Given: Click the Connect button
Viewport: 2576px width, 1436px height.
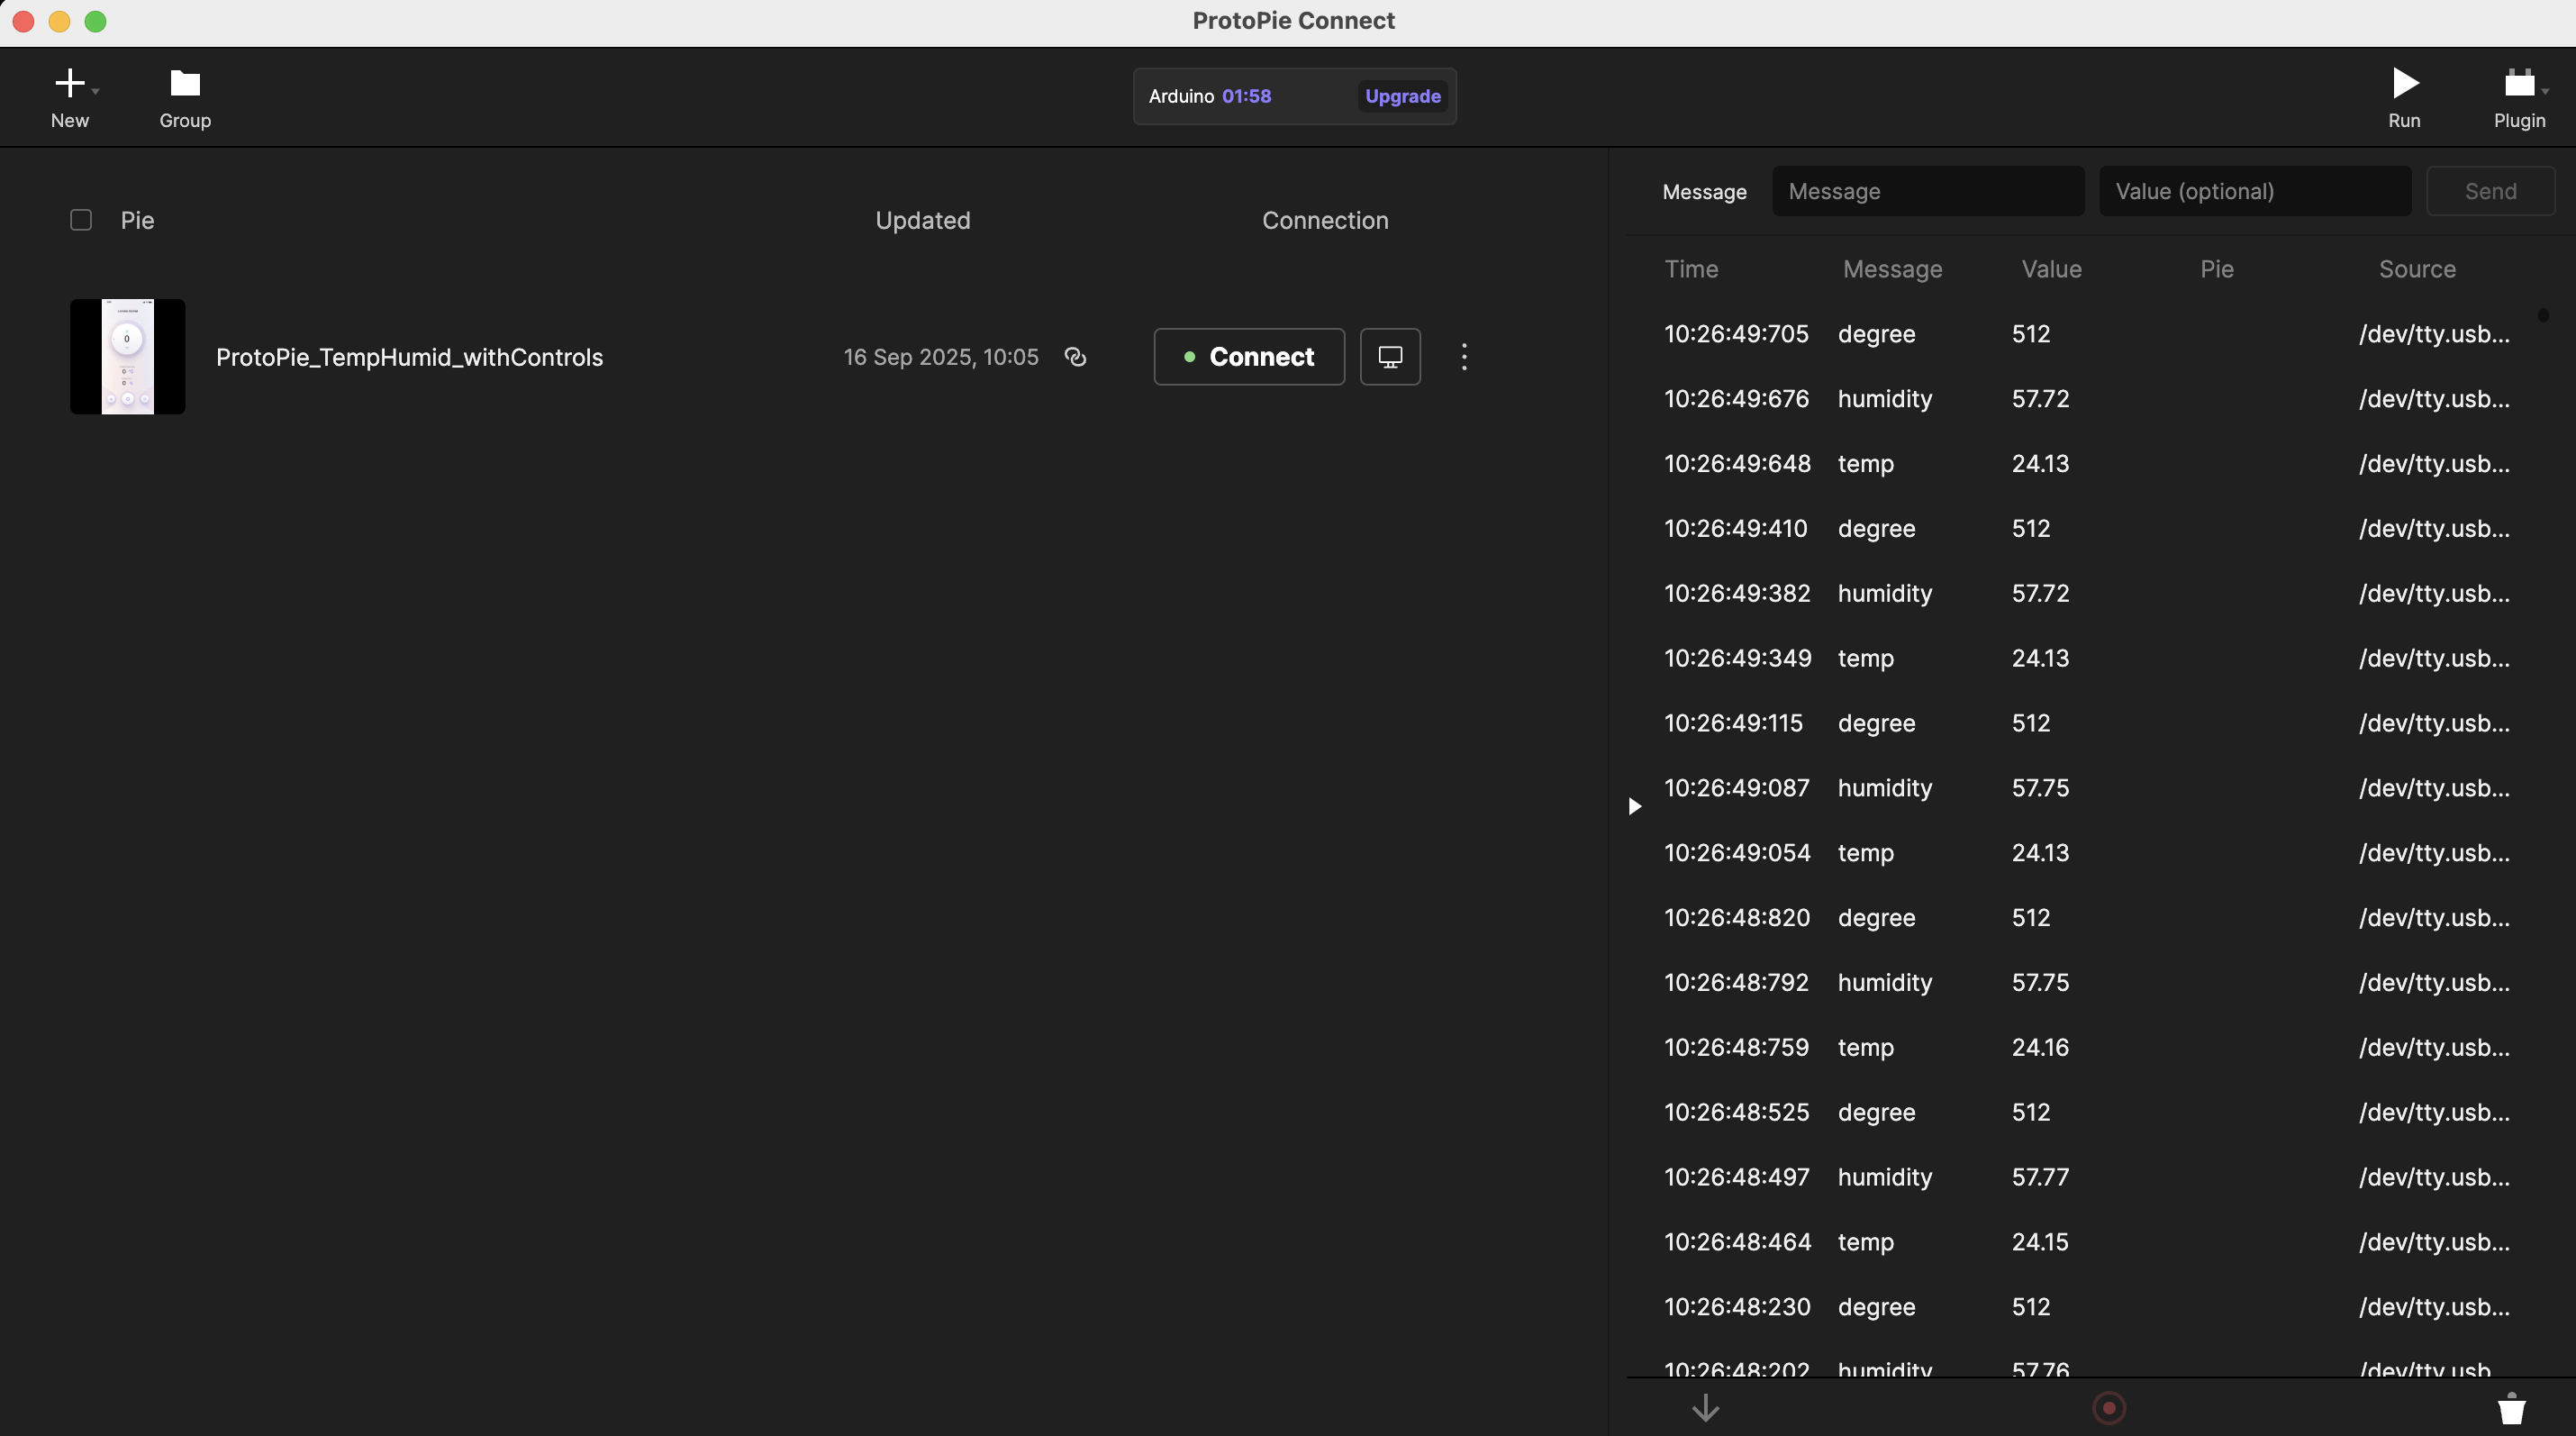Looking at the screenshot, I should click(1248, 357).
